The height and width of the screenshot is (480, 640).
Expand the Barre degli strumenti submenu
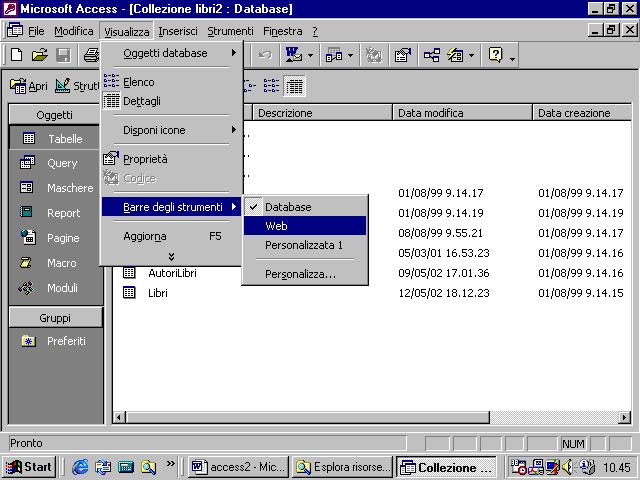point(171,207)
